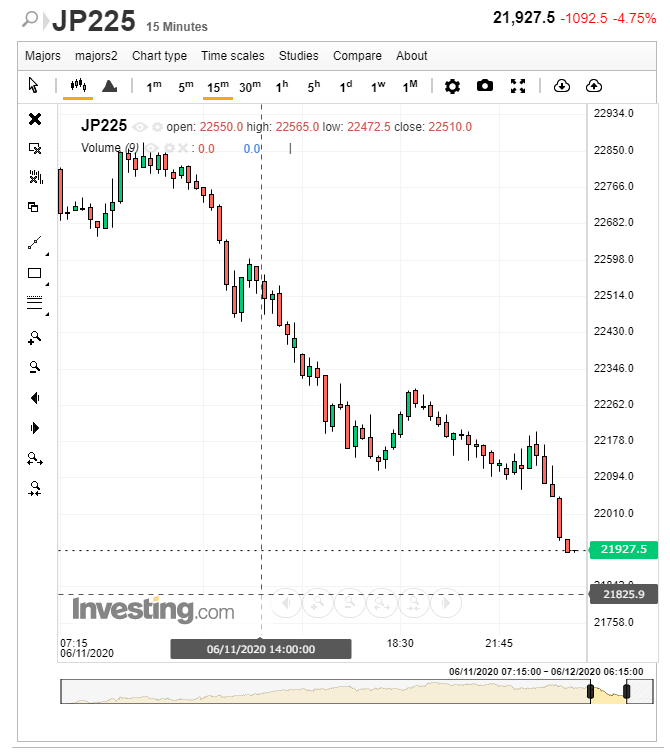The height and width of the screenshot is (753, 670).
Task: Open the Studies menu
Action: pos(298,56)
